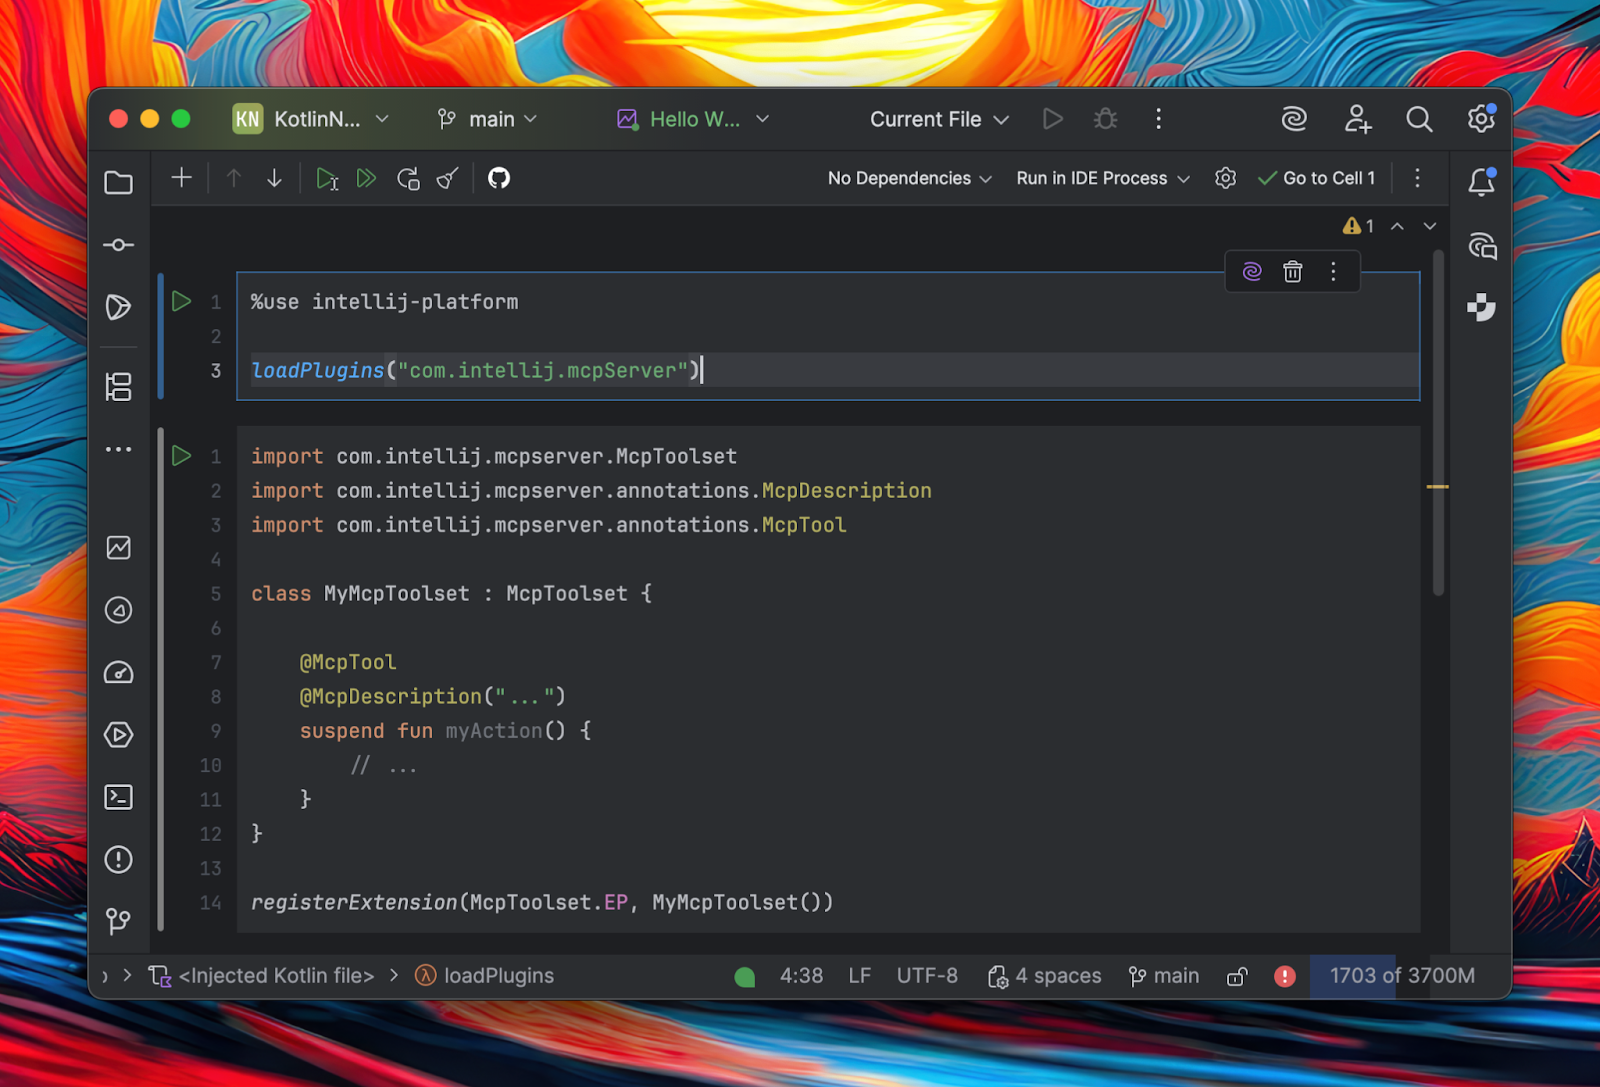
Task: Open the Structure tool window
Action: click(119, 387)
